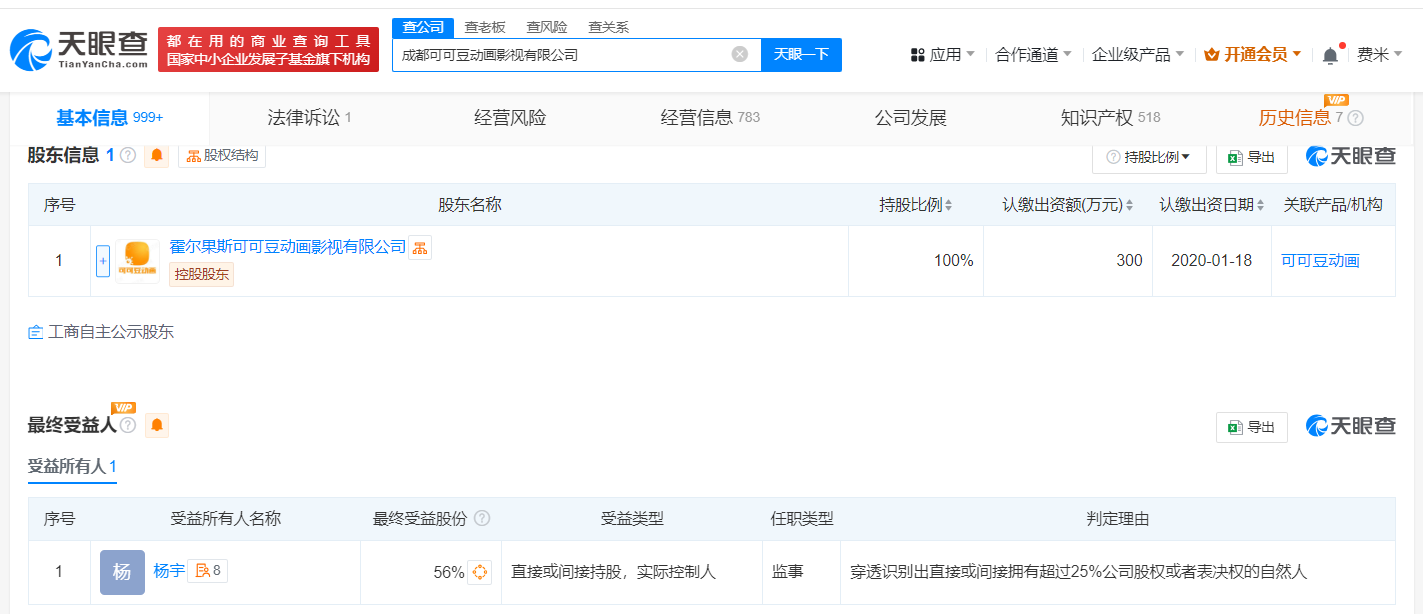Click the help icon beside 股东信息
The image size is (1423, 614).
[128, 156]
